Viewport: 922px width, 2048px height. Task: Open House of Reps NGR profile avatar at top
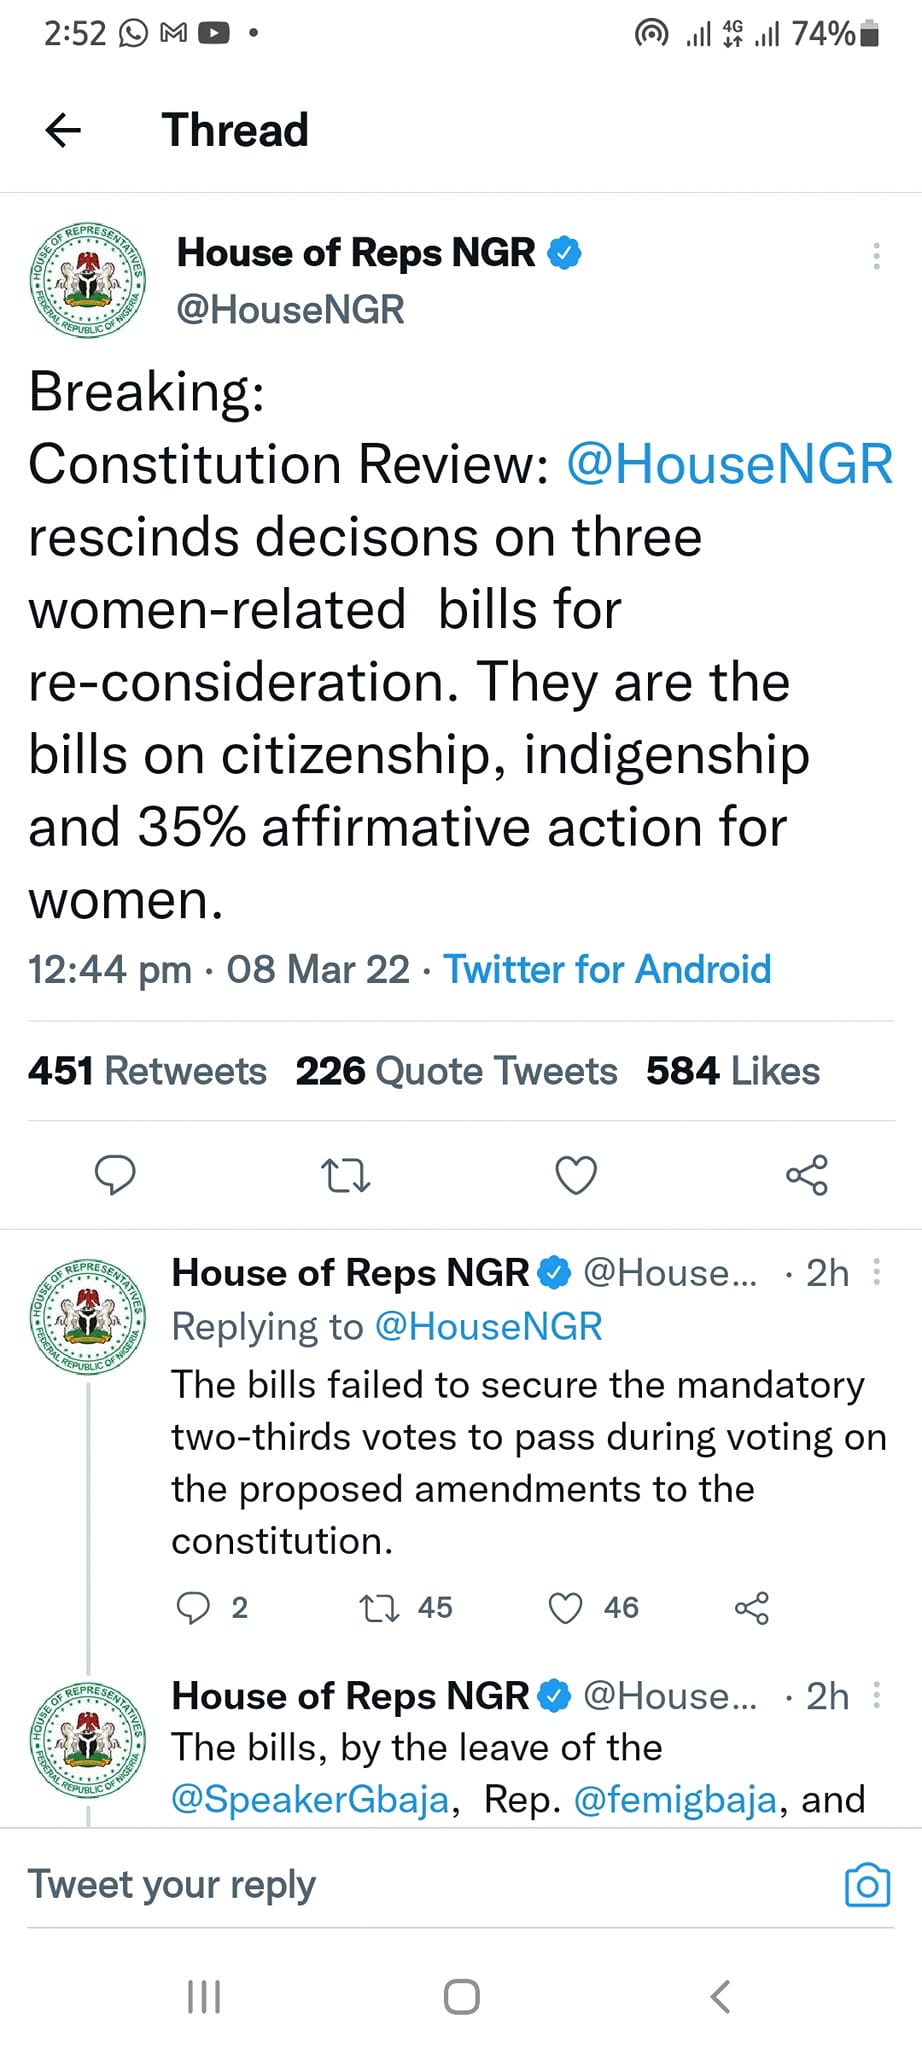click(x=88, y=280)
